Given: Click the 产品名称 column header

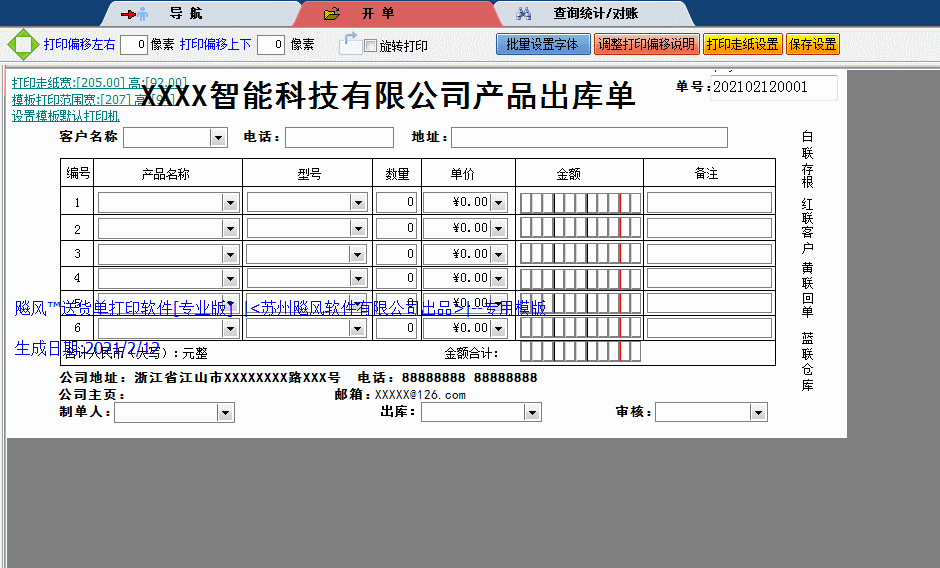Looking at the screenshot, I should point(167,174).
